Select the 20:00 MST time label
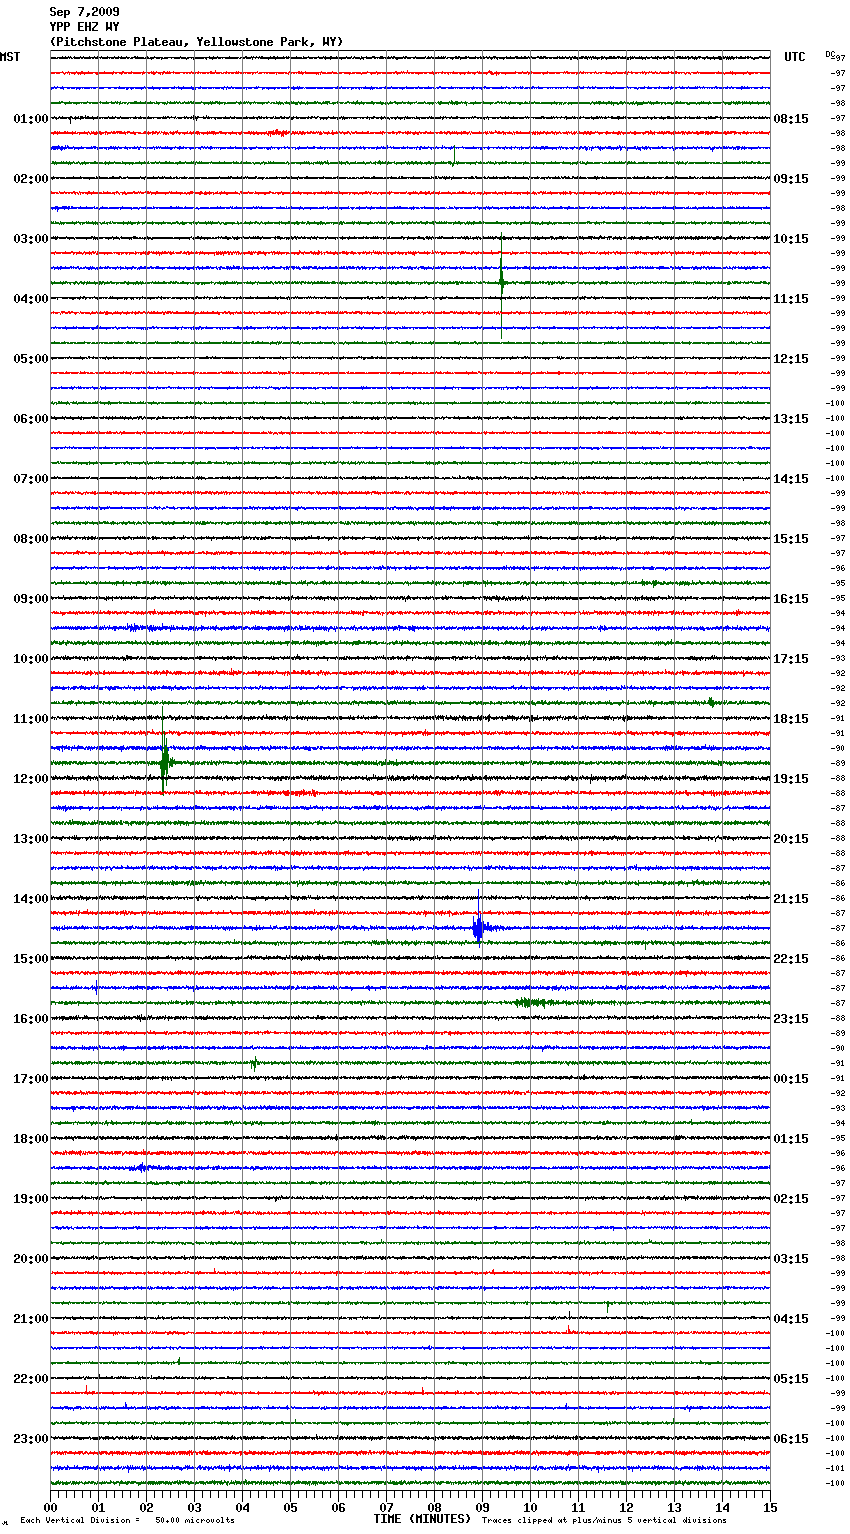This screenshot has width=850, height=1534. 31,1259
